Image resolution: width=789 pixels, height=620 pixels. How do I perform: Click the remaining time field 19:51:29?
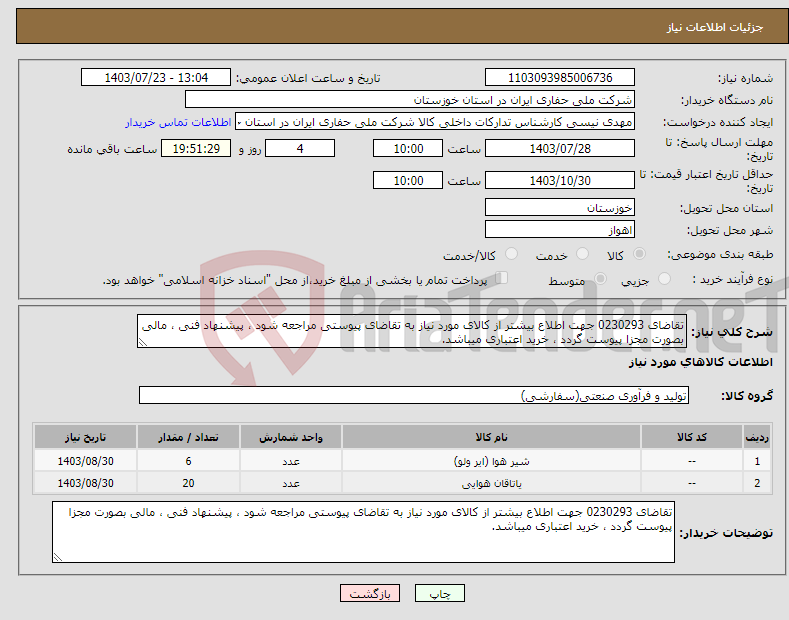[196, 148]
